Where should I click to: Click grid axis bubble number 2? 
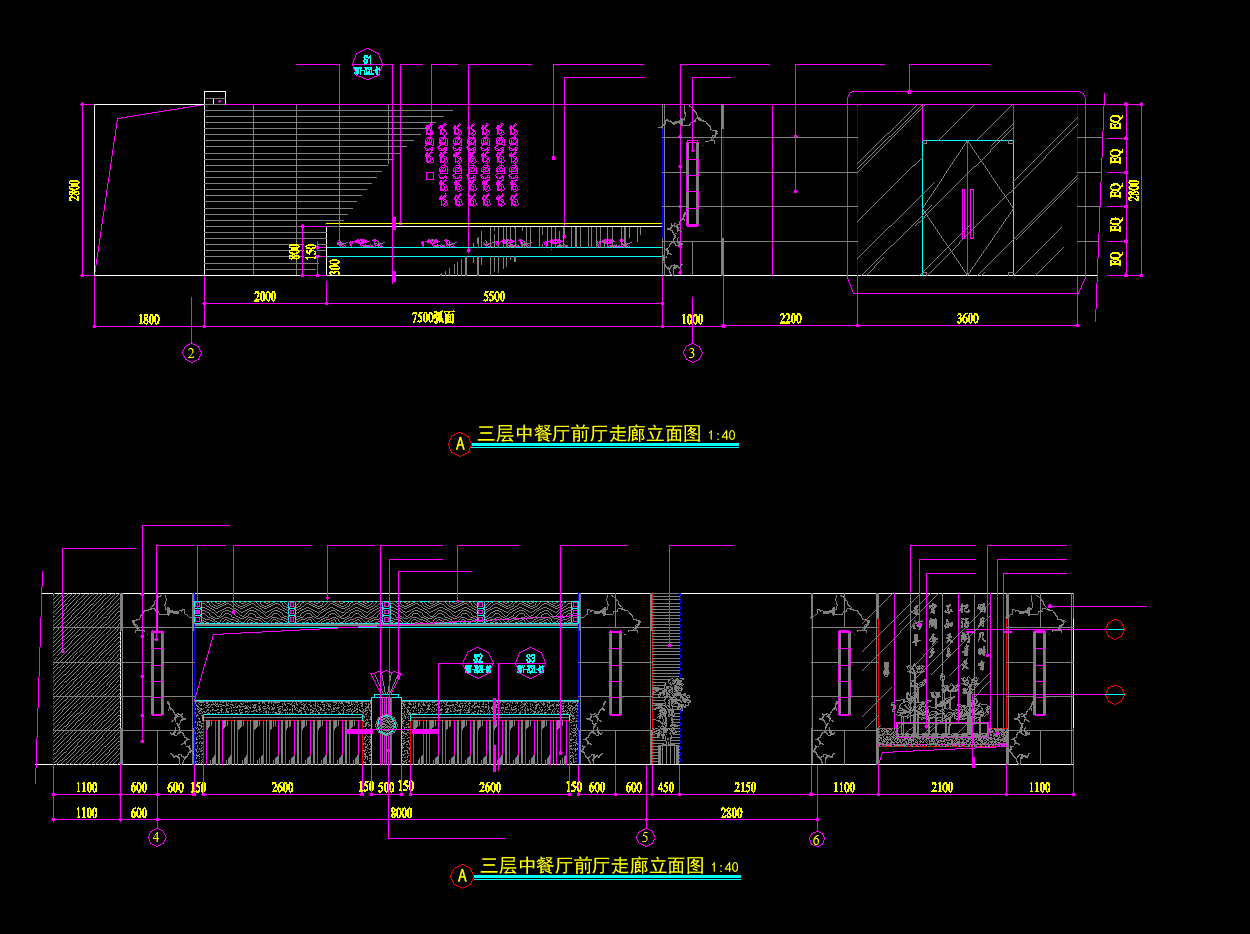(x=192, y=352)
